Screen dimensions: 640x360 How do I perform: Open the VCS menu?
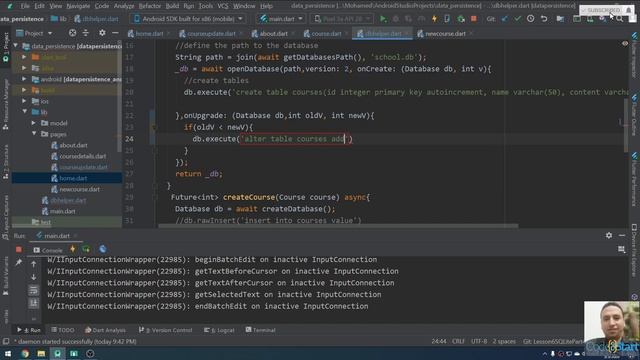[223, 6]
